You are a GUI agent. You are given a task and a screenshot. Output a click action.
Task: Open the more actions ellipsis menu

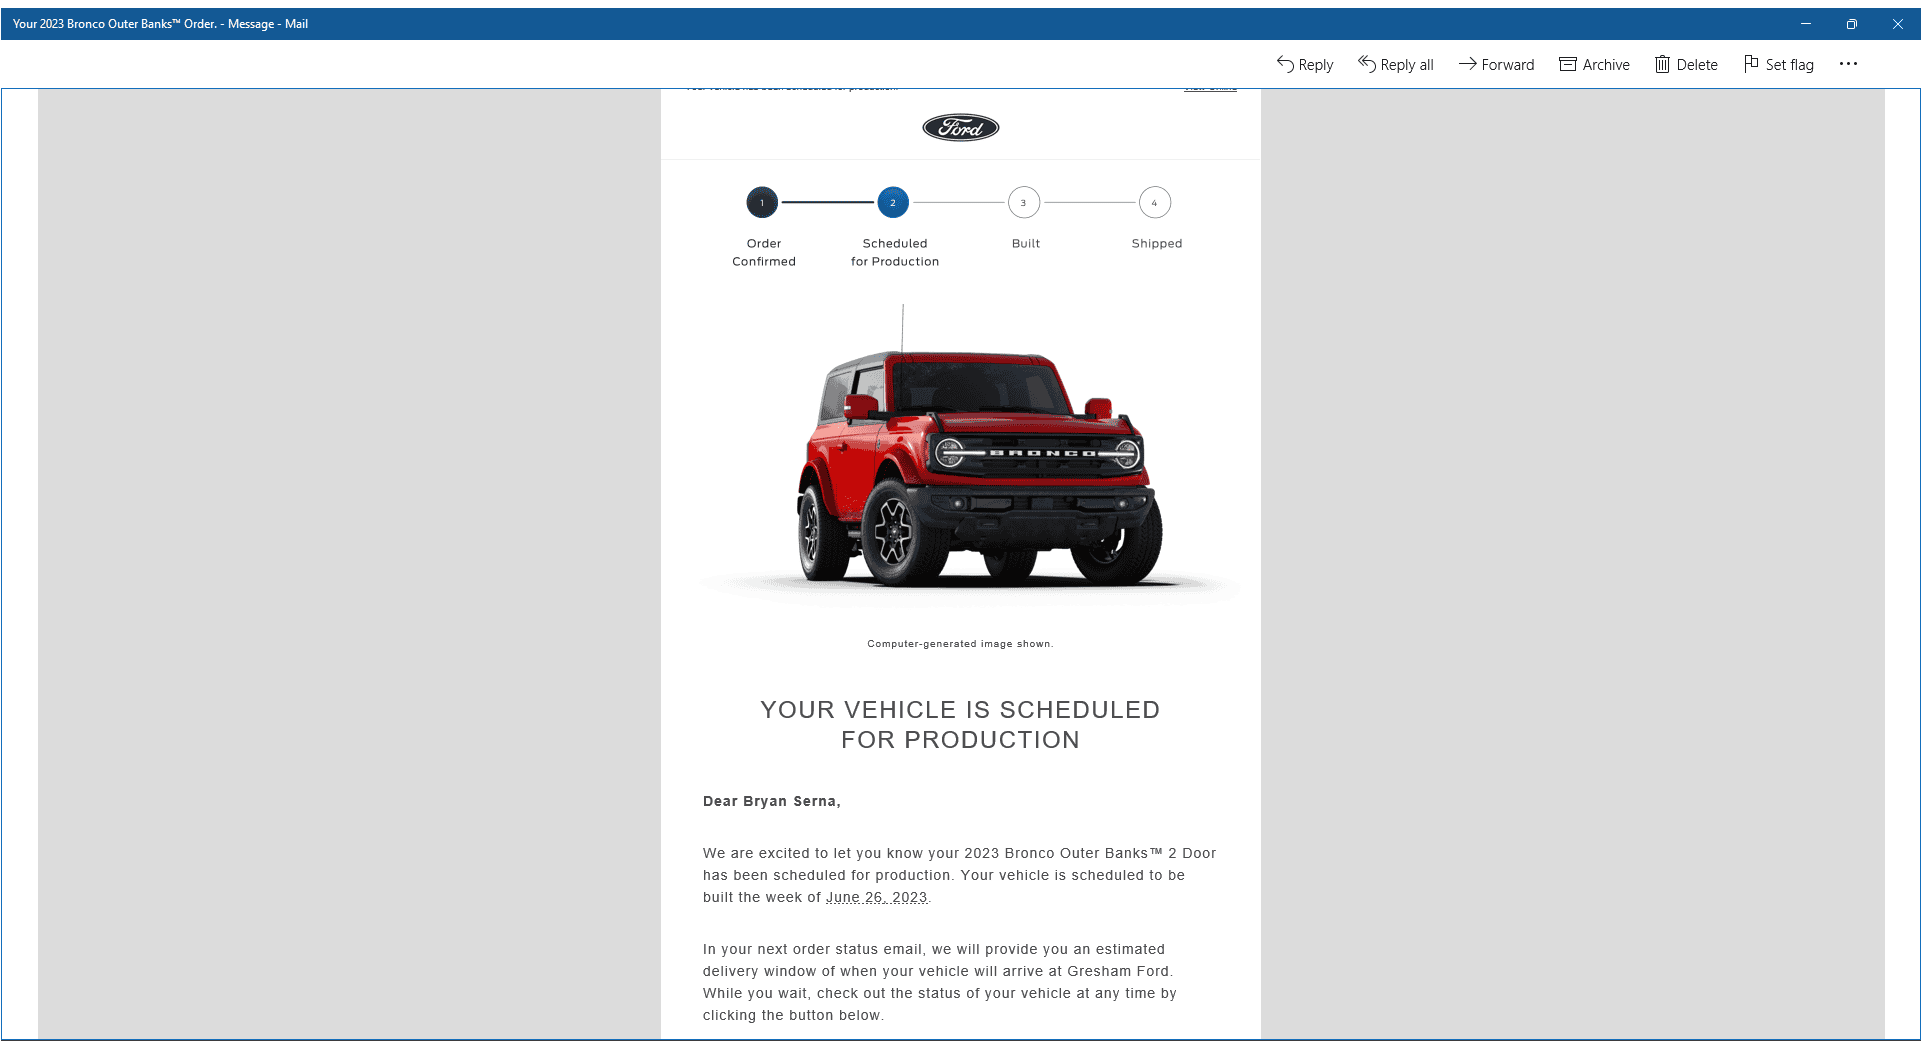pyautogui.click(x=1848, y=64)
